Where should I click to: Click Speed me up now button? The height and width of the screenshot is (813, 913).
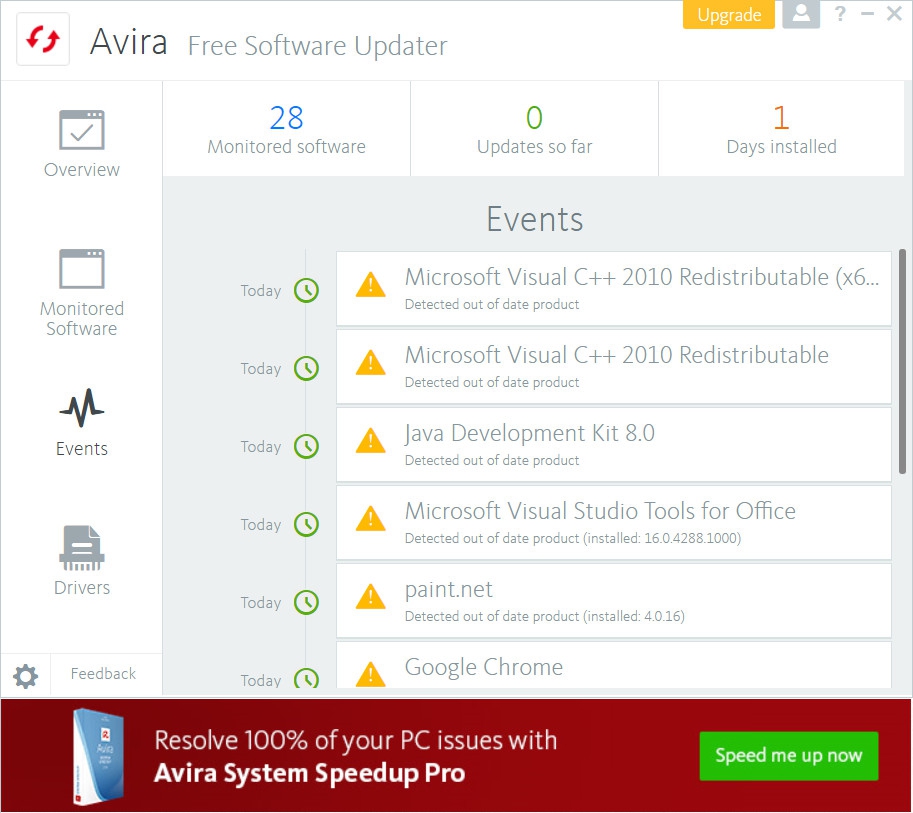(788, 755)
